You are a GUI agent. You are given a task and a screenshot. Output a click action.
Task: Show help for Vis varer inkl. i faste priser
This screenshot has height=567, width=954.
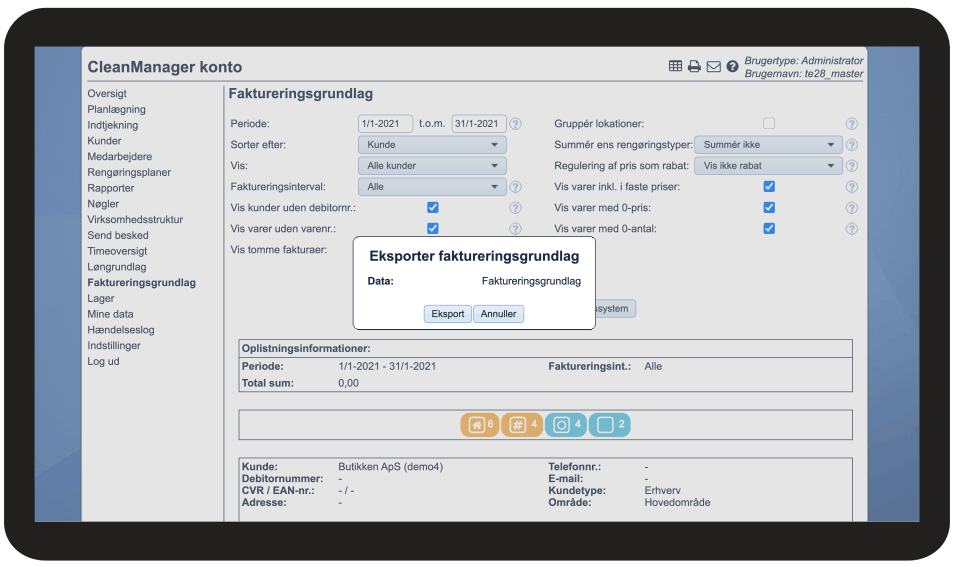[852, 187]
